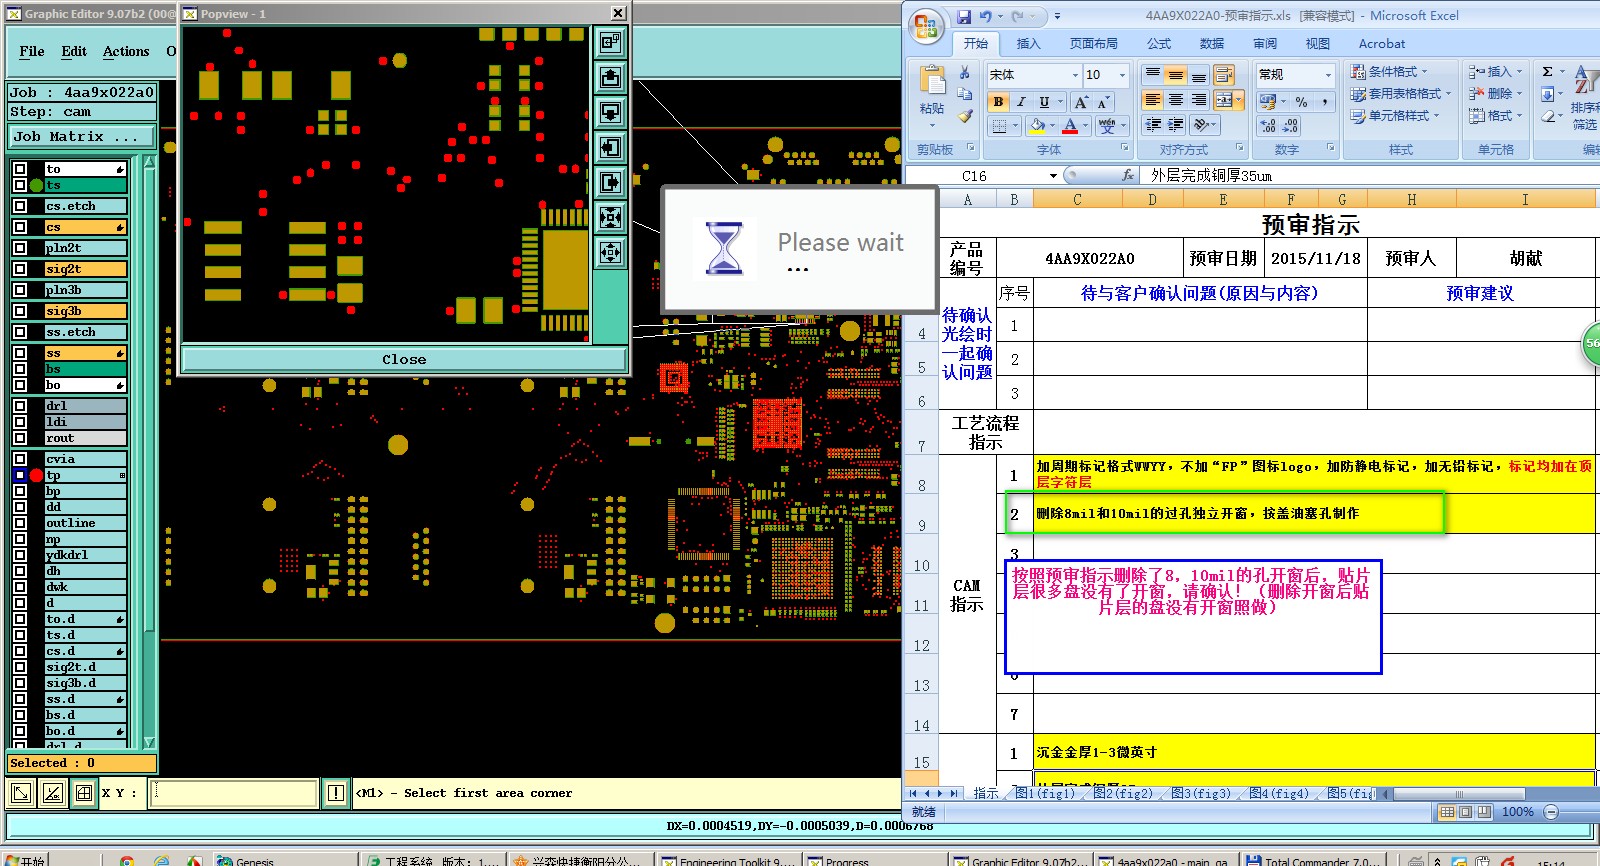Click the first icon left of X Y field
1600x866 pixels.
pyautogui.click(x=20, y=793)
